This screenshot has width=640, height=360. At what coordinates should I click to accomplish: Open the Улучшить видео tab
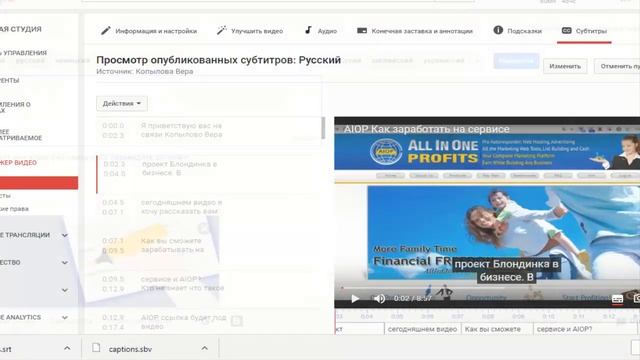[249, 31]
